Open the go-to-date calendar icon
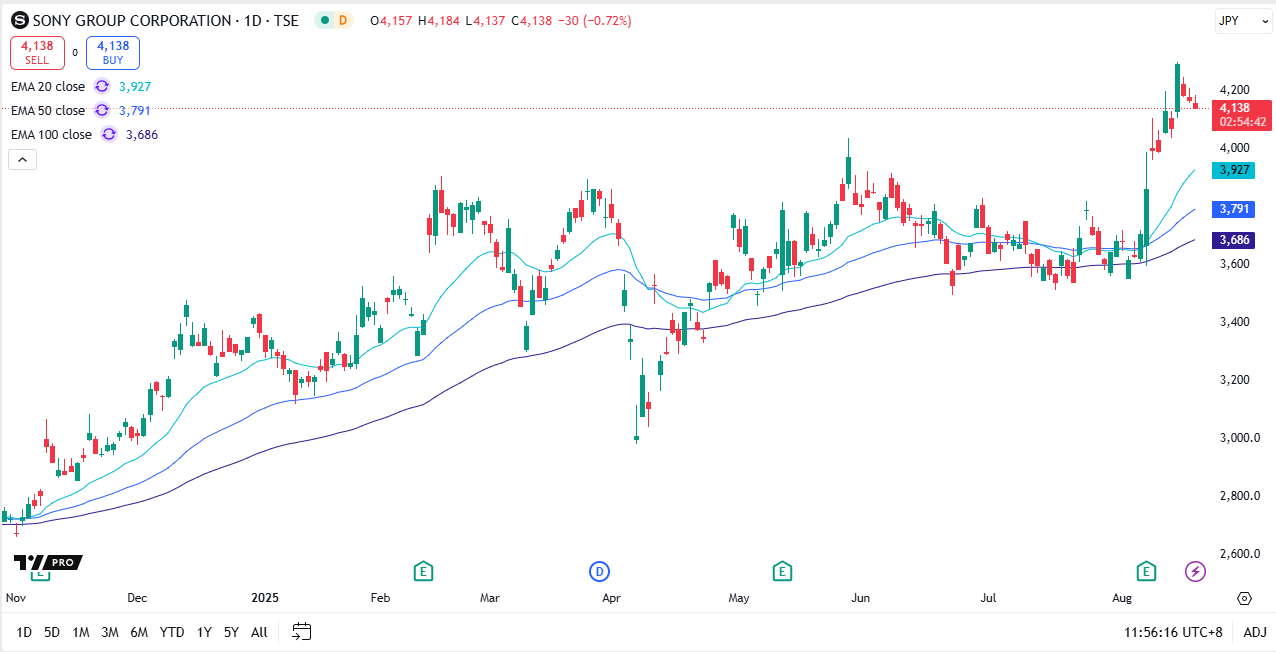 point(302,631)
